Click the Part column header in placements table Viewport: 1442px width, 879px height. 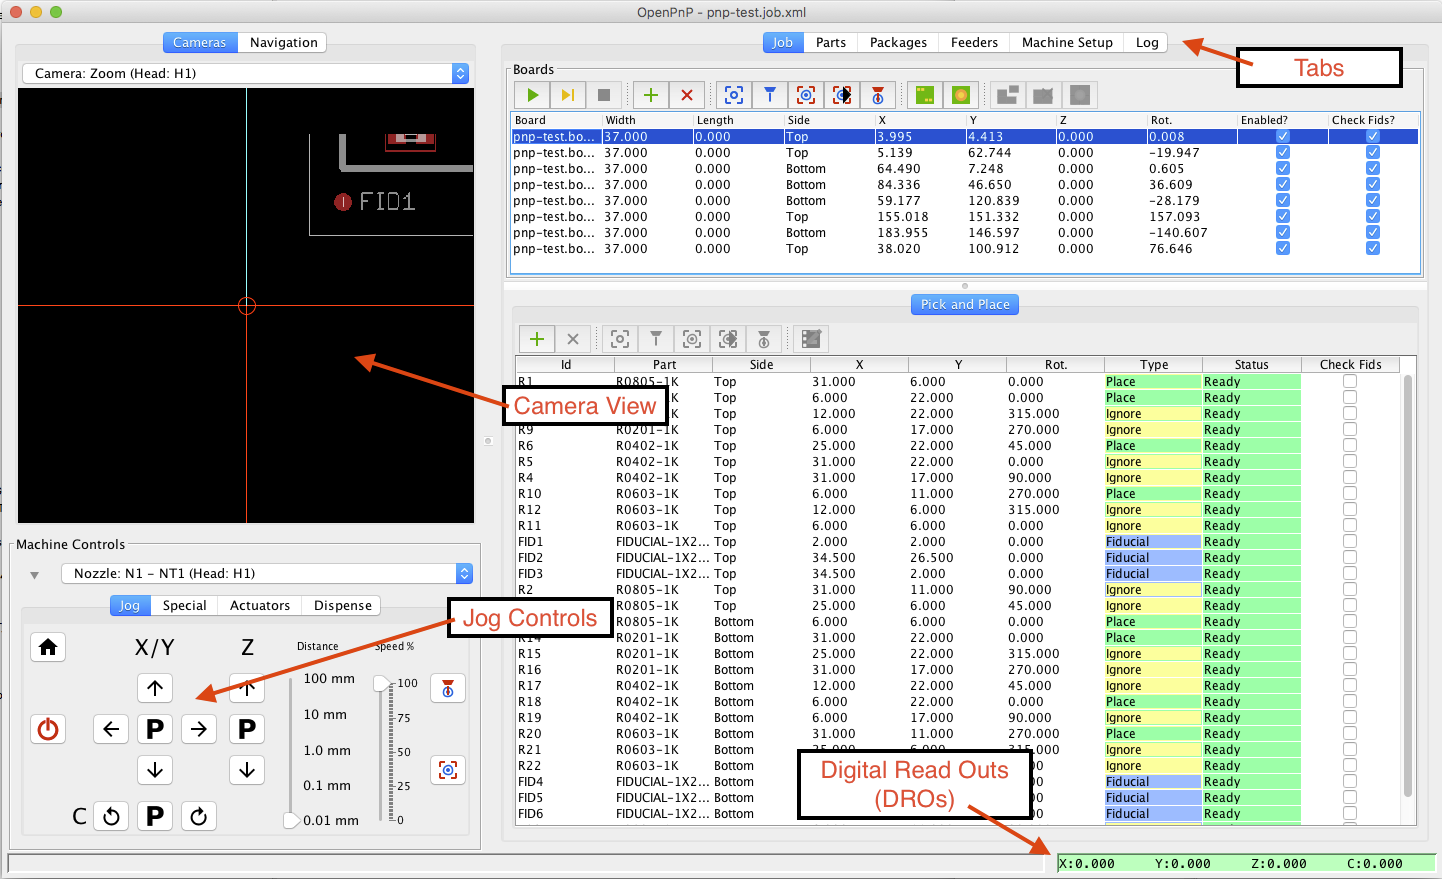click(x=664, y=365)
